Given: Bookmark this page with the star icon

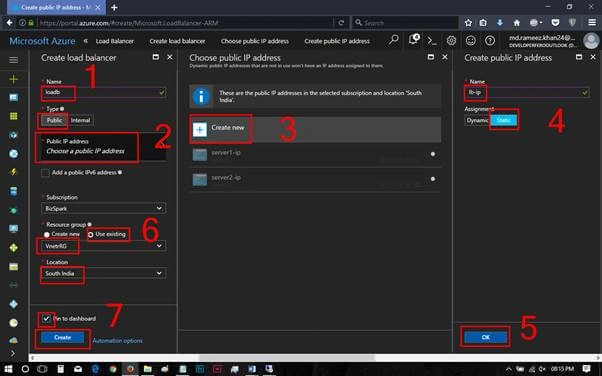Looking at the screenshot, I should point(468,23).
